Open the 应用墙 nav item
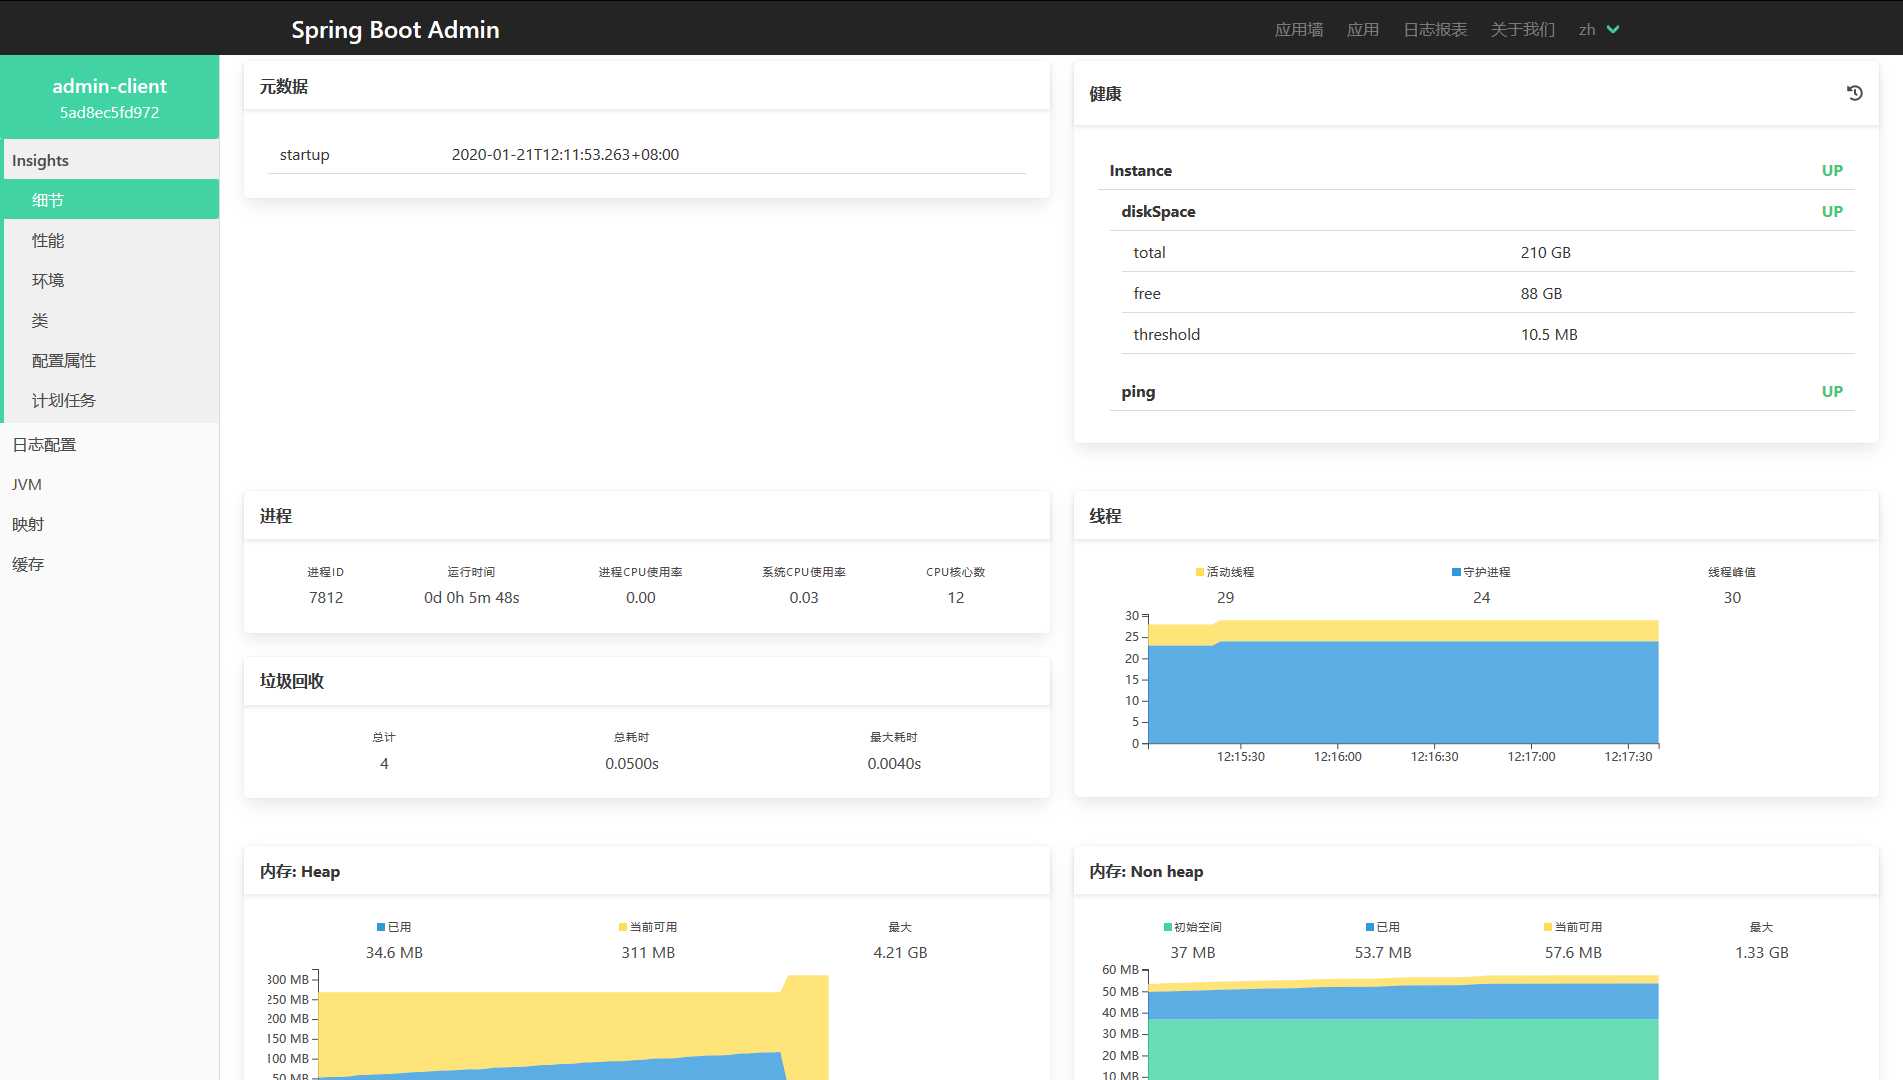Viewport: 1903px width, 1080px height. pyautogui.click(x=1299, y=30)
